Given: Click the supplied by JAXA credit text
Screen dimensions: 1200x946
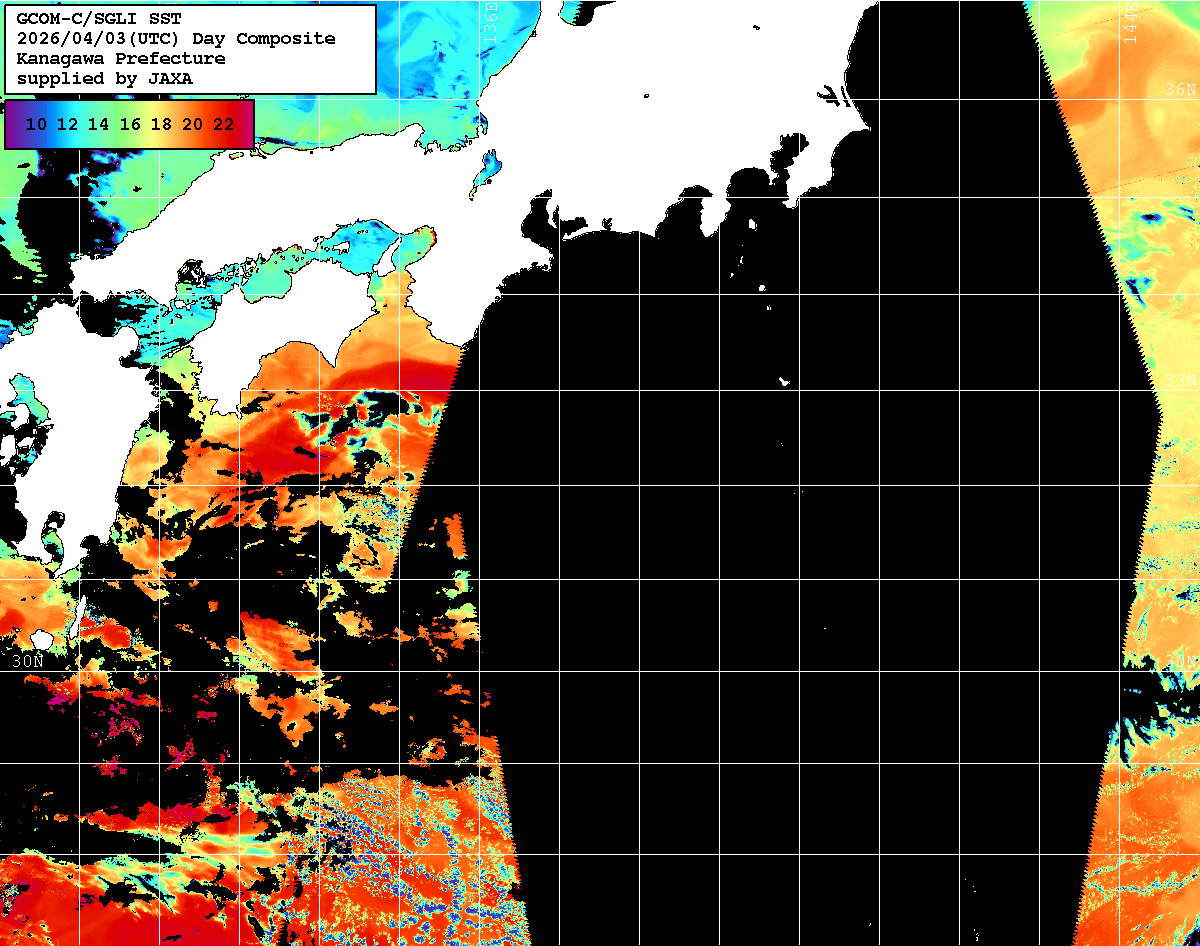Looking at the screenshot, I should coord(105,78).
